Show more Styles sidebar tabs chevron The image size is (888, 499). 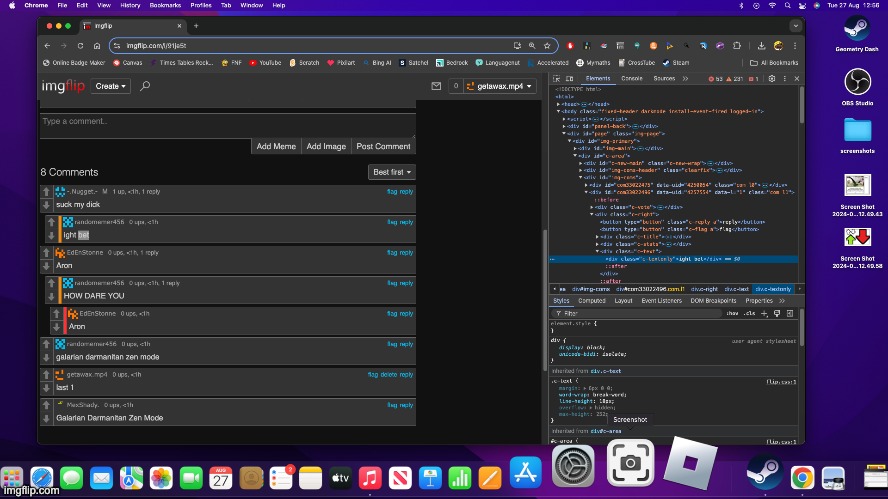tap(782, 301)
